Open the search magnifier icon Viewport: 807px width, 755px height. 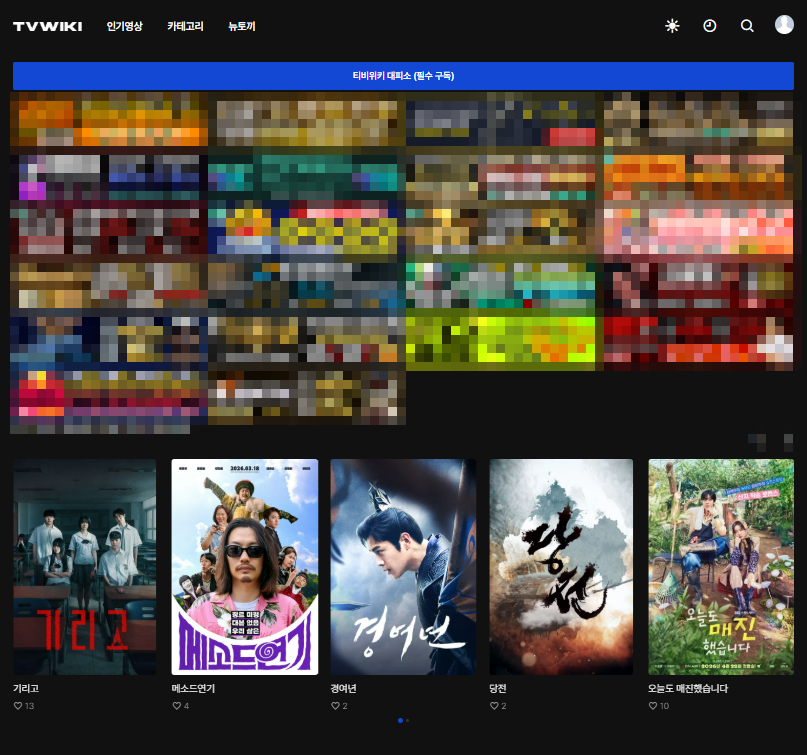tap(747, 26)
